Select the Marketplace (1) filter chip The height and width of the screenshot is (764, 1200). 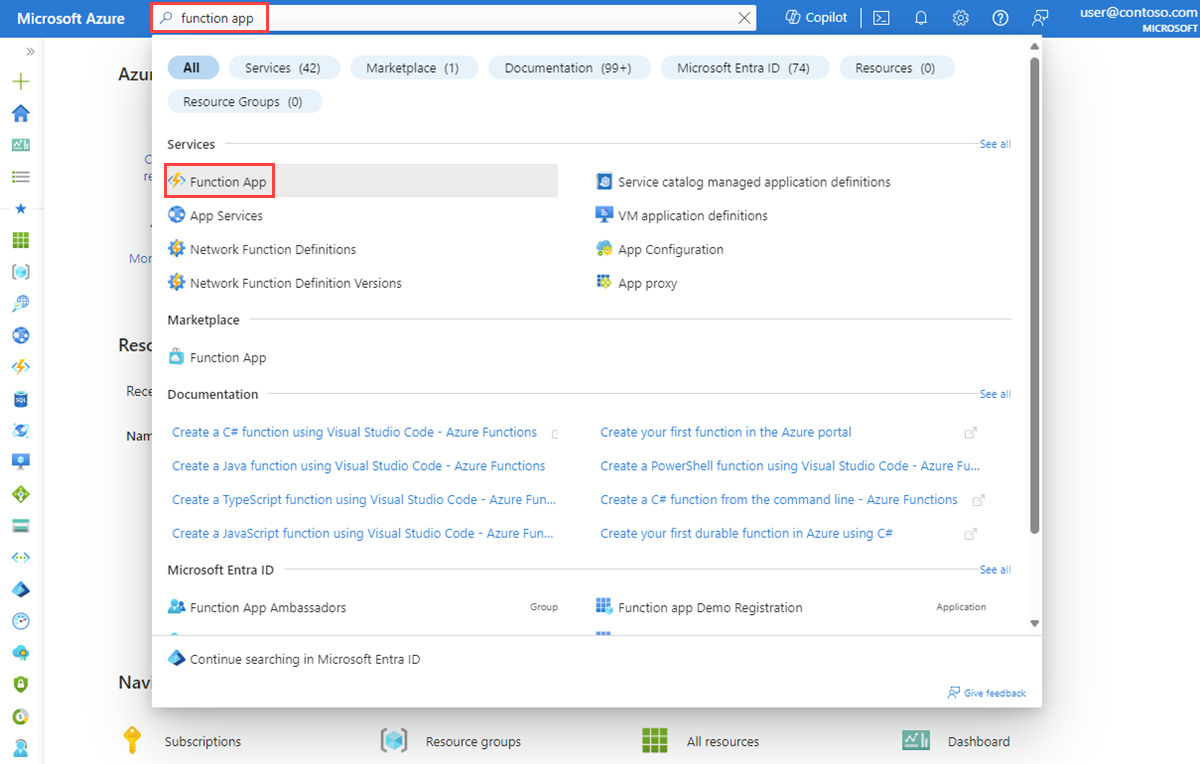point(412,68)
